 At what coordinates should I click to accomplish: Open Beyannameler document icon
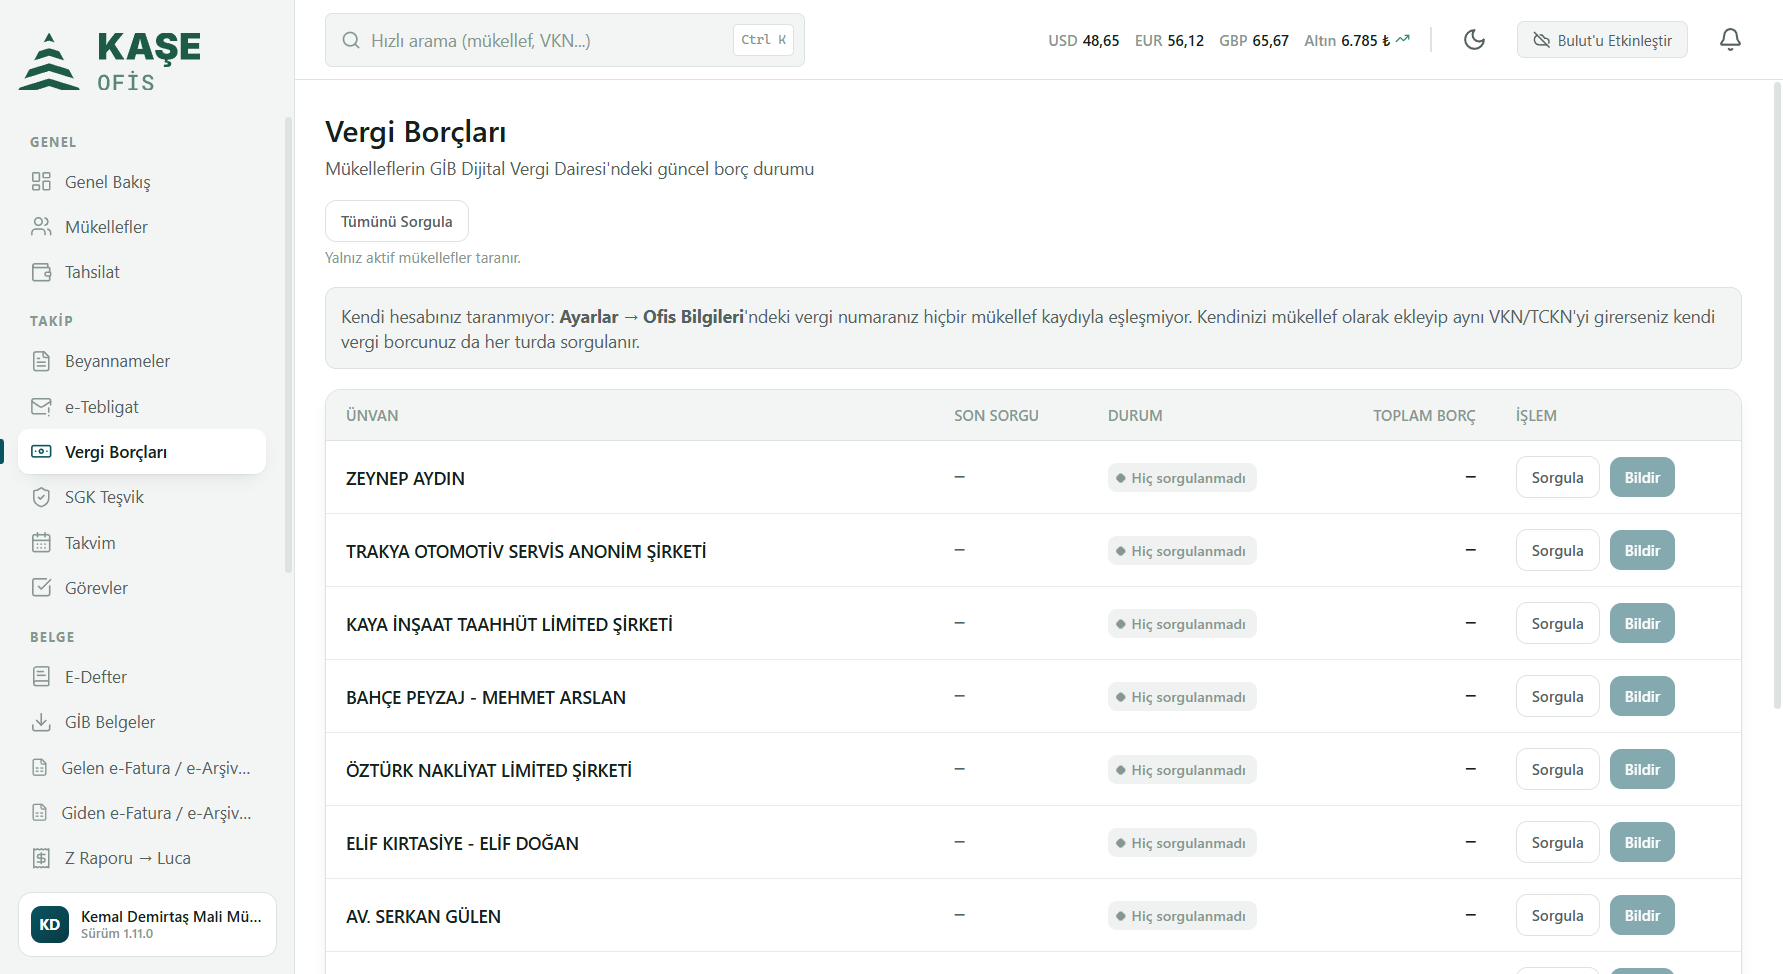(41, 361)
